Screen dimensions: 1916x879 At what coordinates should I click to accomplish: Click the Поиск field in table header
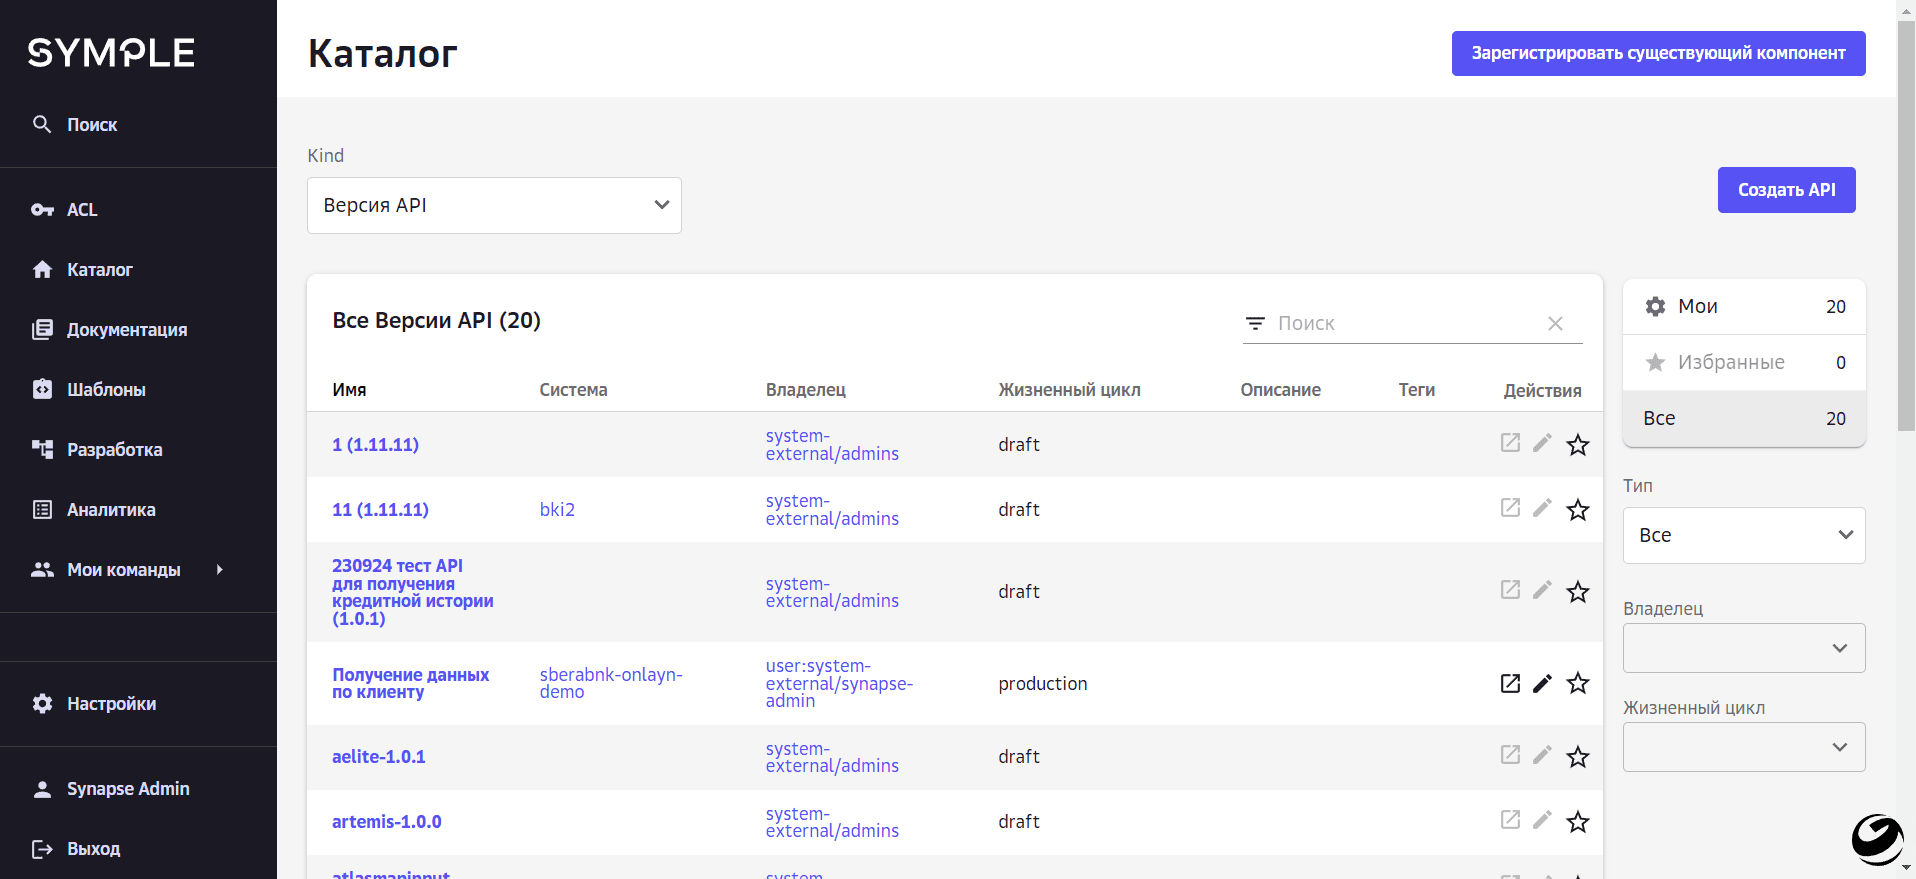(1405, 323)
